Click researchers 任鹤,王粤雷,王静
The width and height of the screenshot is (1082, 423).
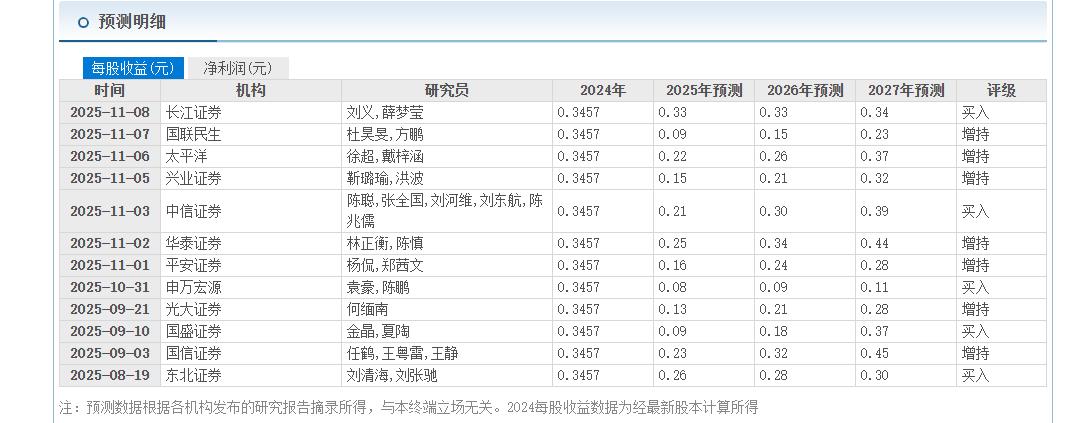tap(402, 354)
